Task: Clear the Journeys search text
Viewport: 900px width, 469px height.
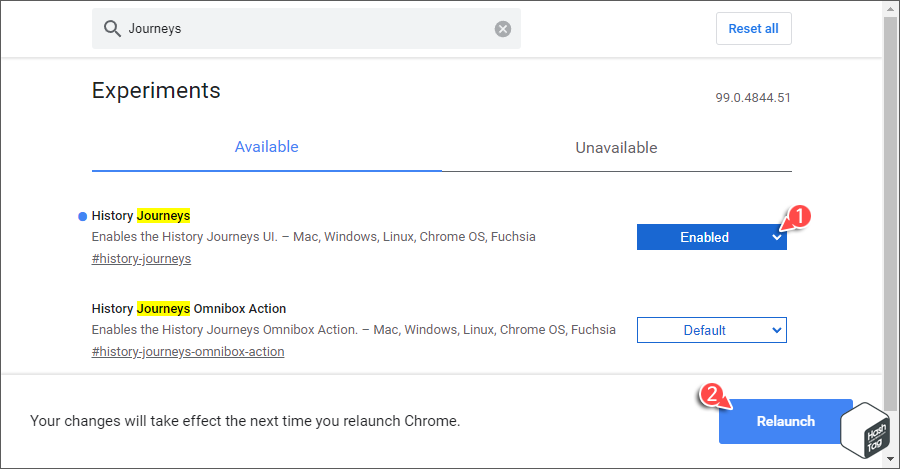Action: (x=503, y=29)
